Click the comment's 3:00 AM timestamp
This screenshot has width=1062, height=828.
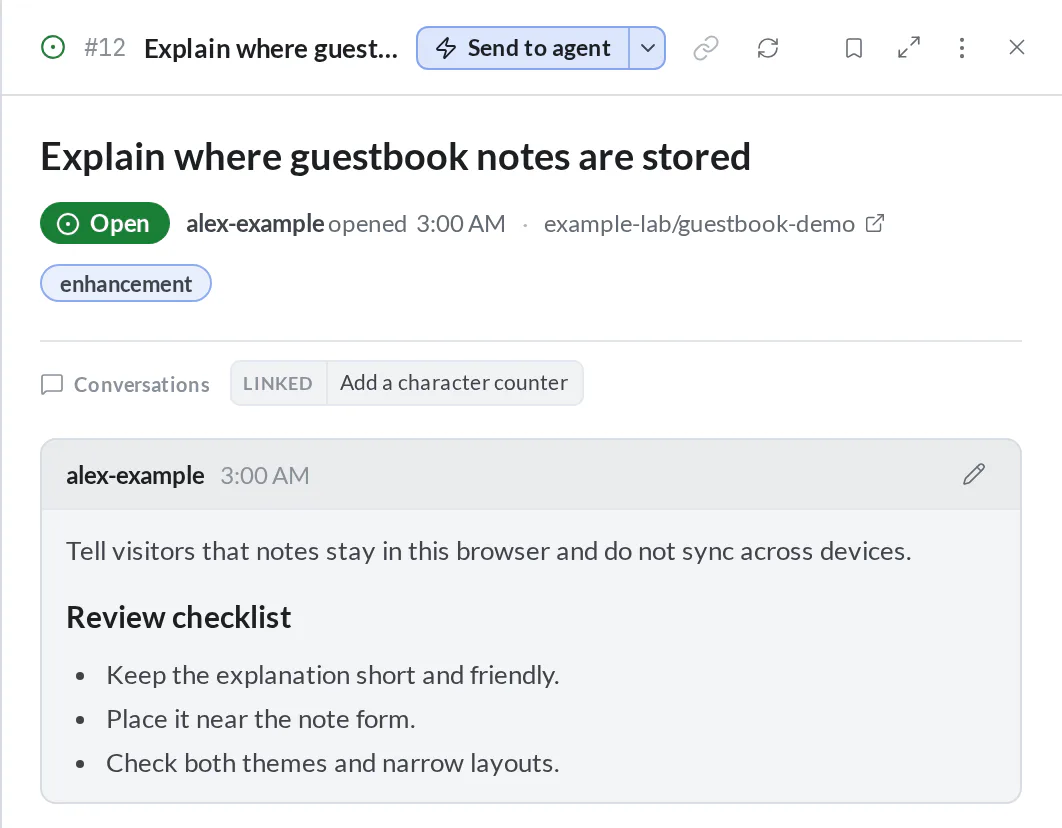[x=265, y=476]
